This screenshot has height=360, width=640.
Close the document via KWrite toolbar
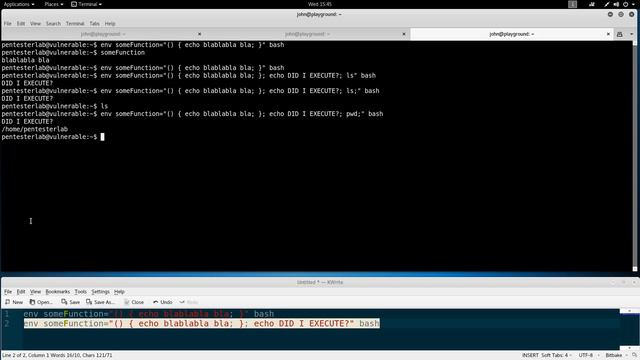(x=134, y=302)
